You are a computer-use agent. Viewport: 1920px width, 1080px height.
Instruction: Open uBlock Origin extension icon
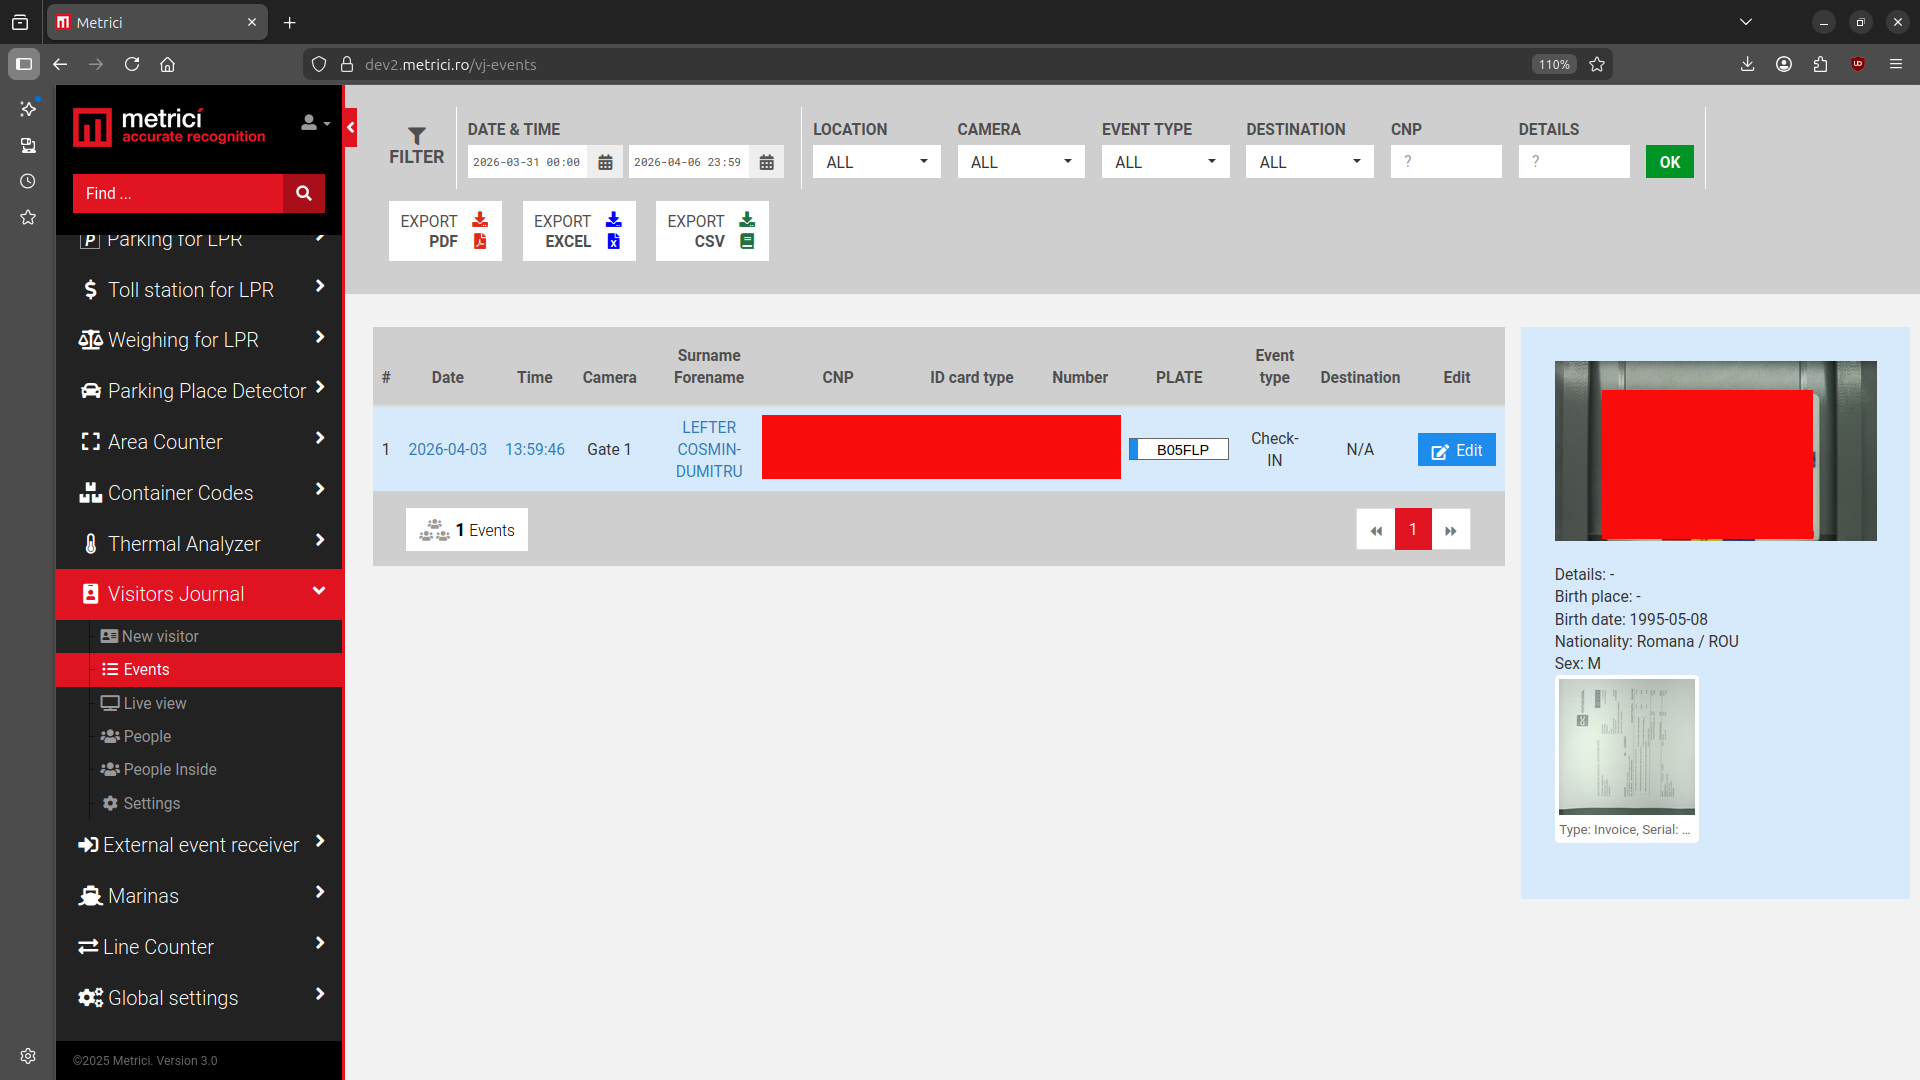click(x=1858, y=64)
